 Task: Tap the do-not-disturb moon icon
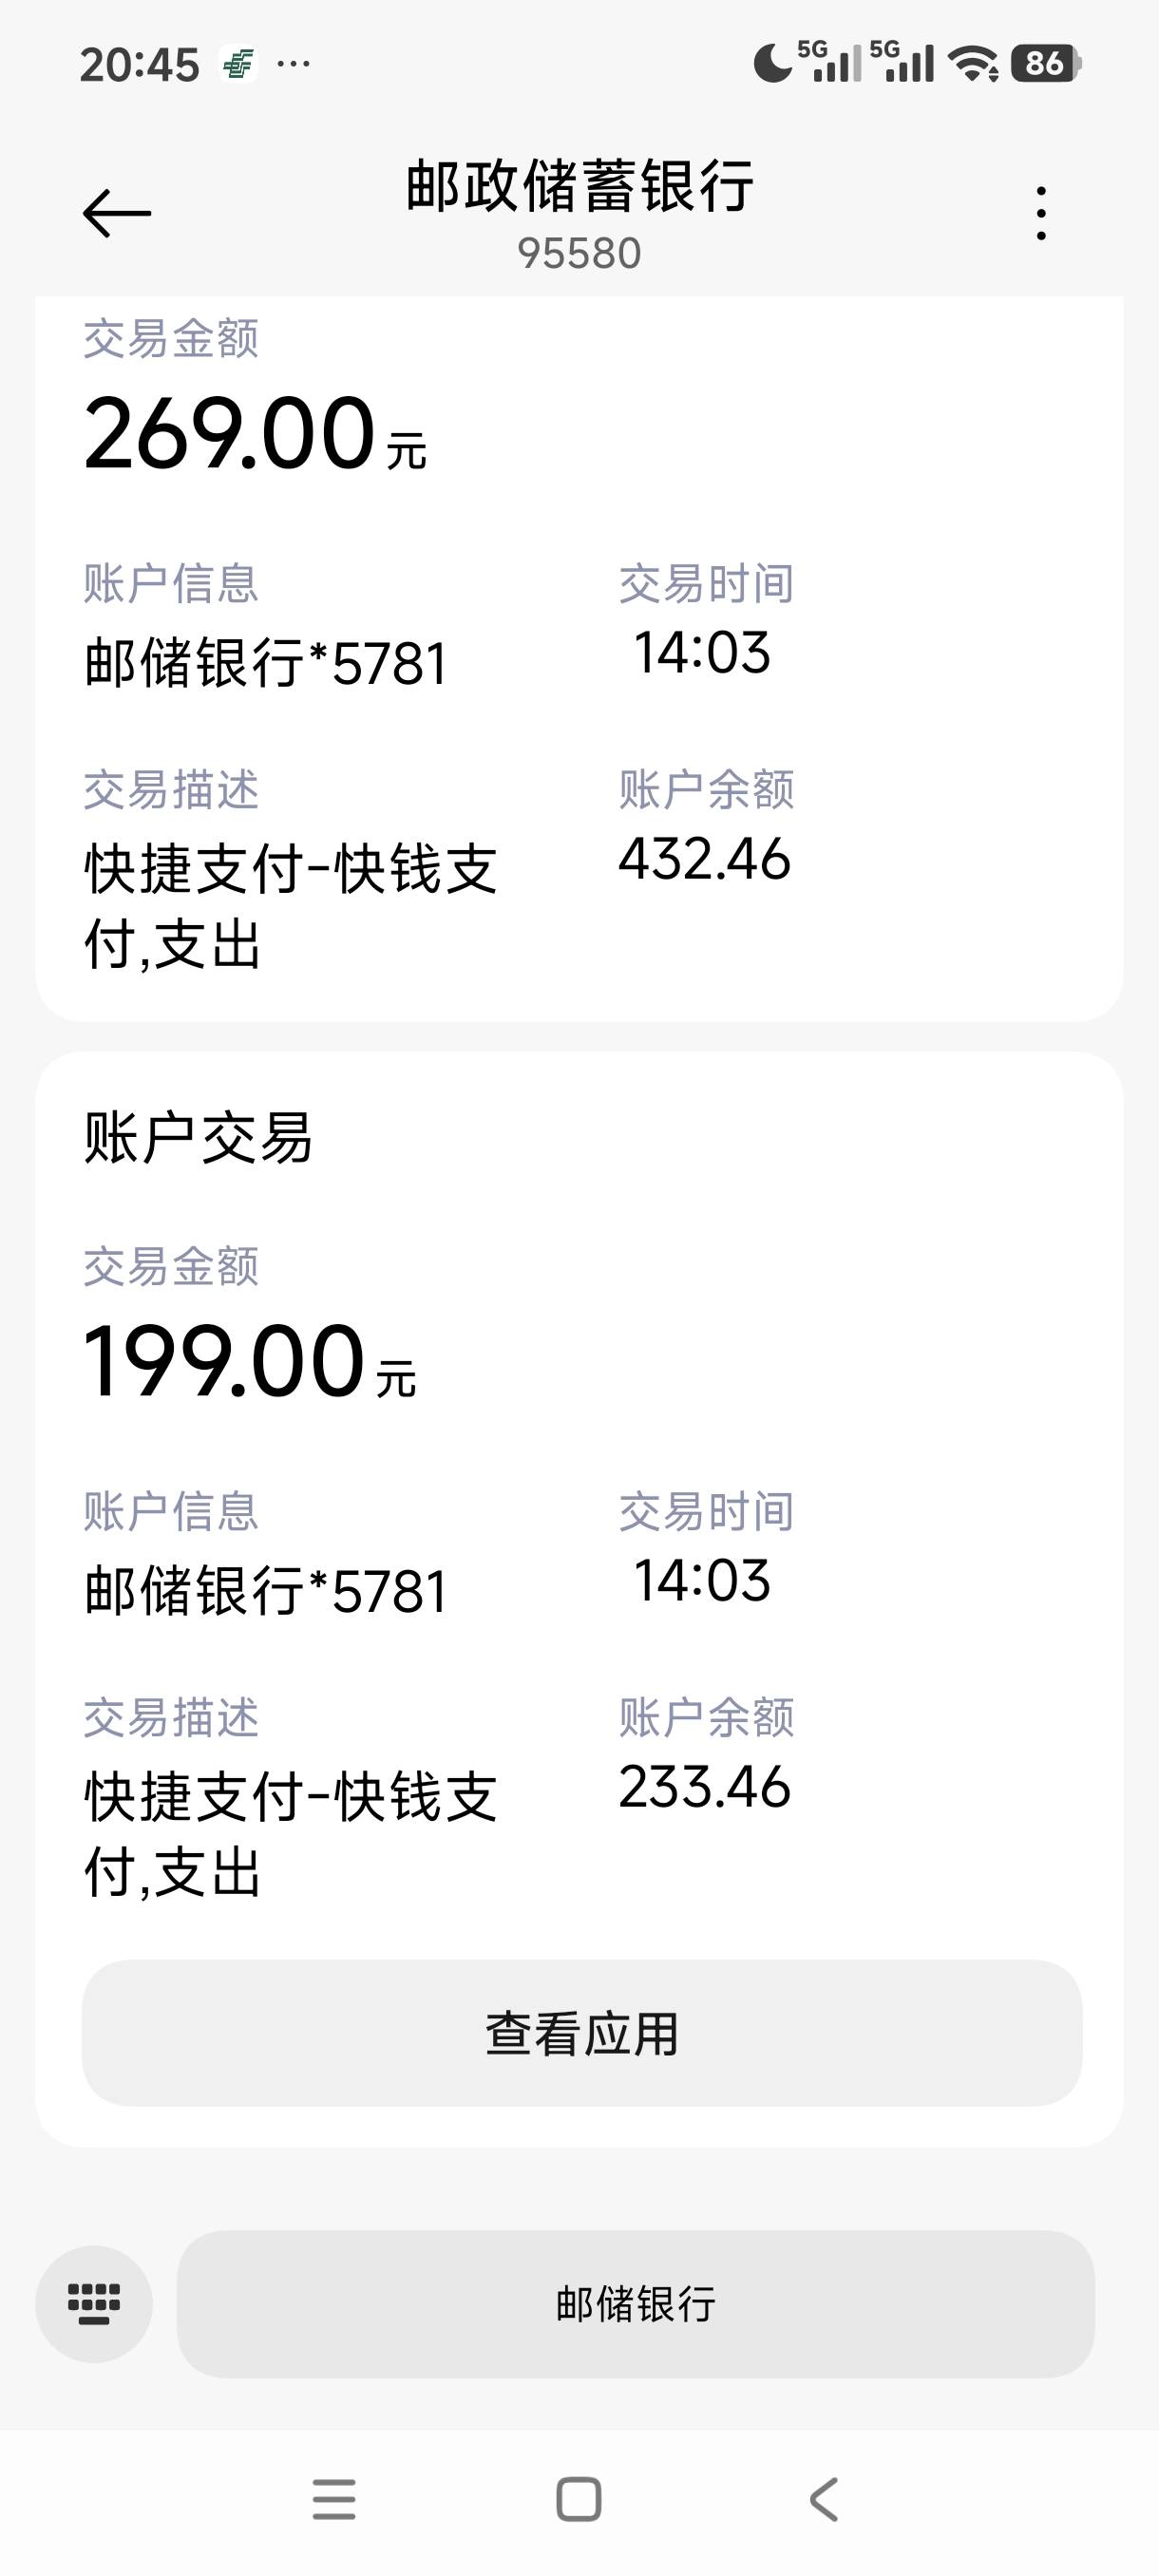[772, 64]
